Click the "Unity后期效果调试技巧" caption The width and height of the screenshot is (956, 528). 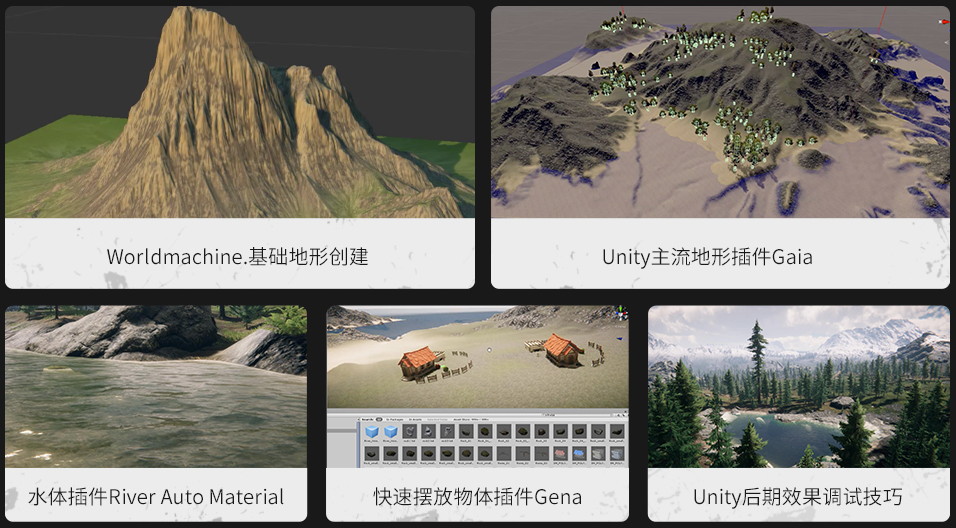pyautogui.click(x=797, y=497)
